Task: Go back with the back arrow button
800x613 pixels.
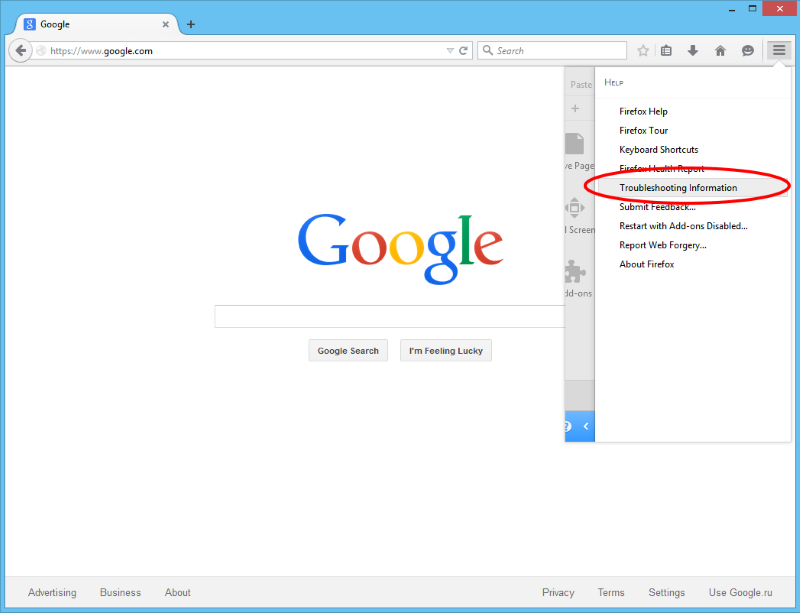Action: tap(20, 51)
